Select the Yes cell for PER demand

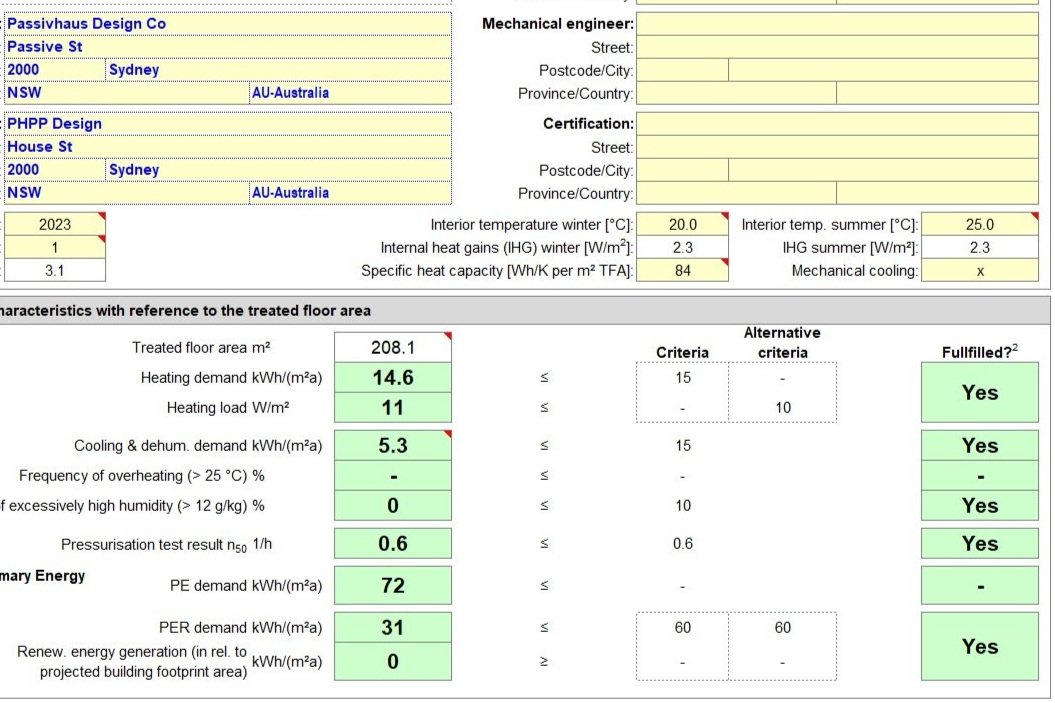pos(980,646)
